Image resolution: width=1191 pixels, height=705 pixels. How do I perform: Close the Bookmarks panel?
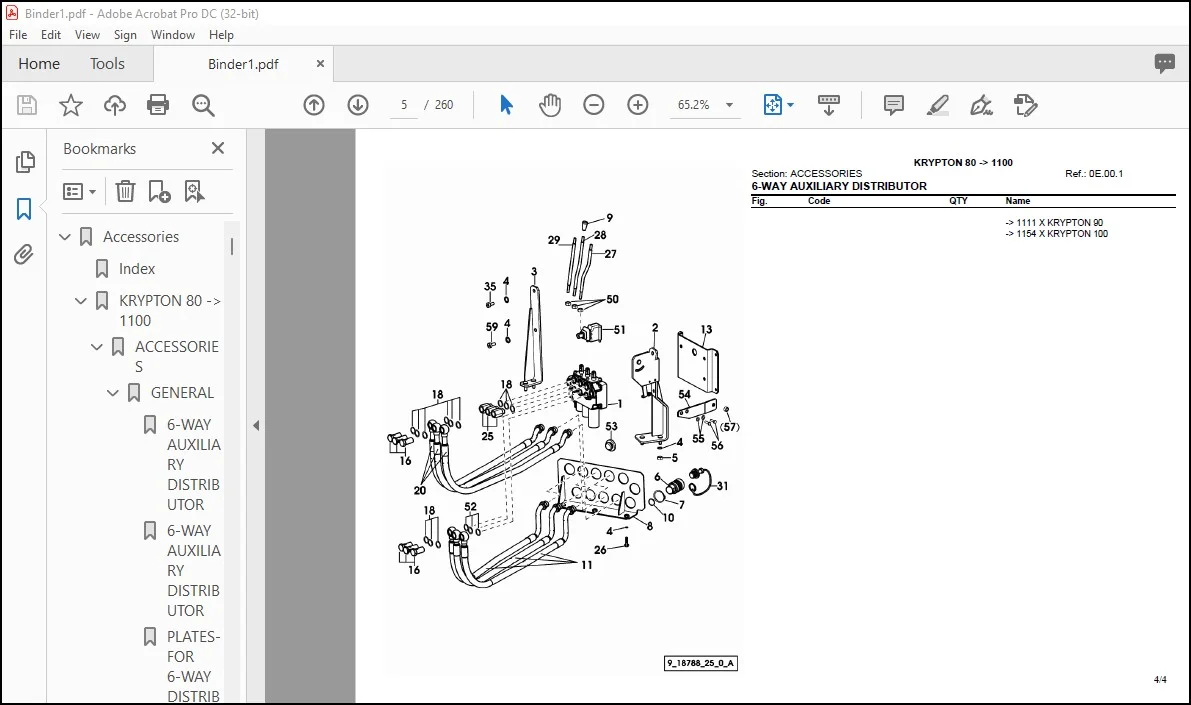(x=218, y=148)
